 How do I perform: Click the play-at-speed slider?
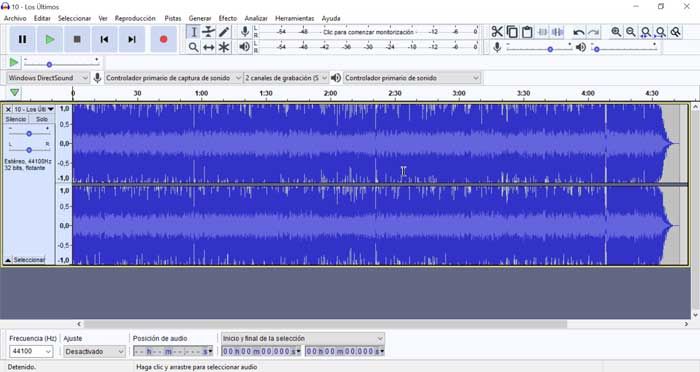[x=62, y=63]
